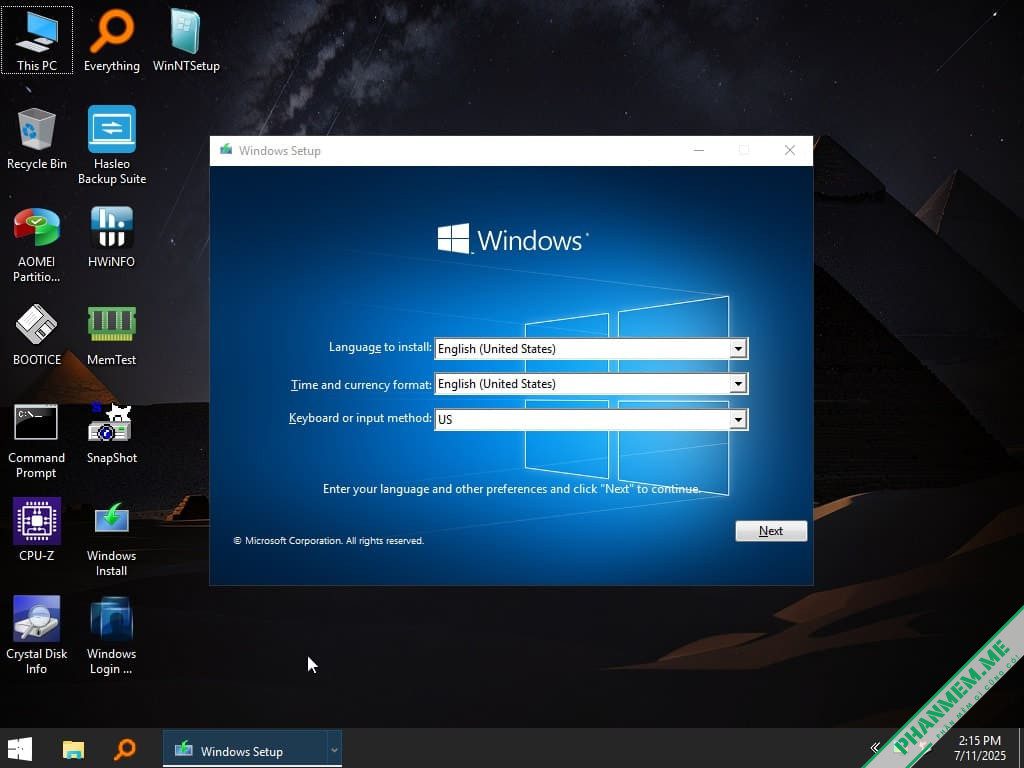This screenshot has width=1024, height=768.
Task: Launch SnapShot desktop icon
Action: (x=112, y=432)
